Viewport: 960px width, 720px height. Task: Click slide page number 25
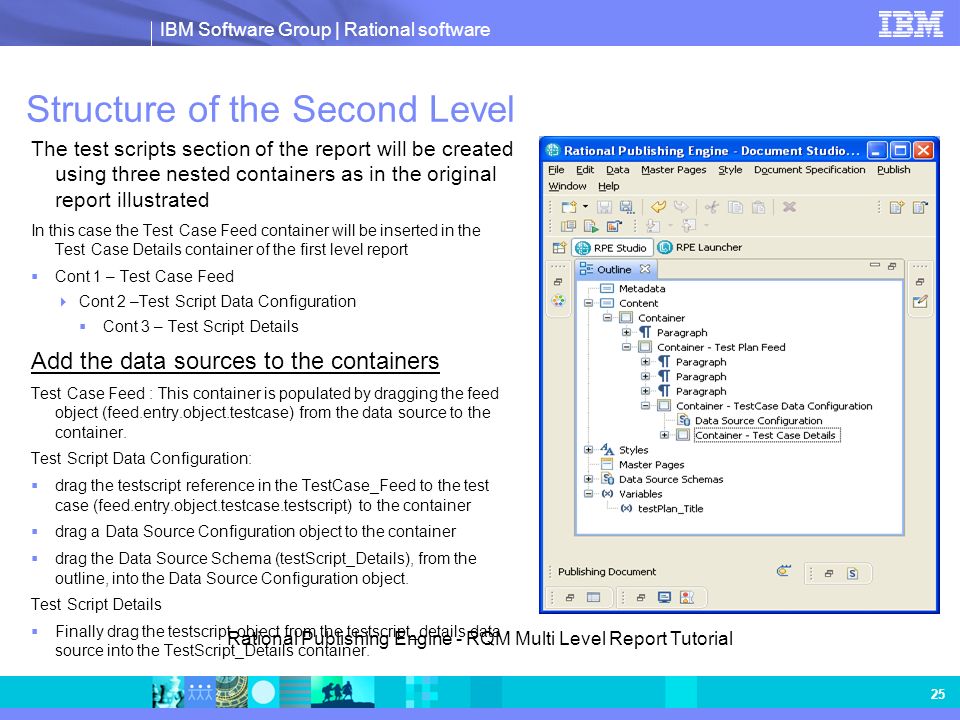937,694
